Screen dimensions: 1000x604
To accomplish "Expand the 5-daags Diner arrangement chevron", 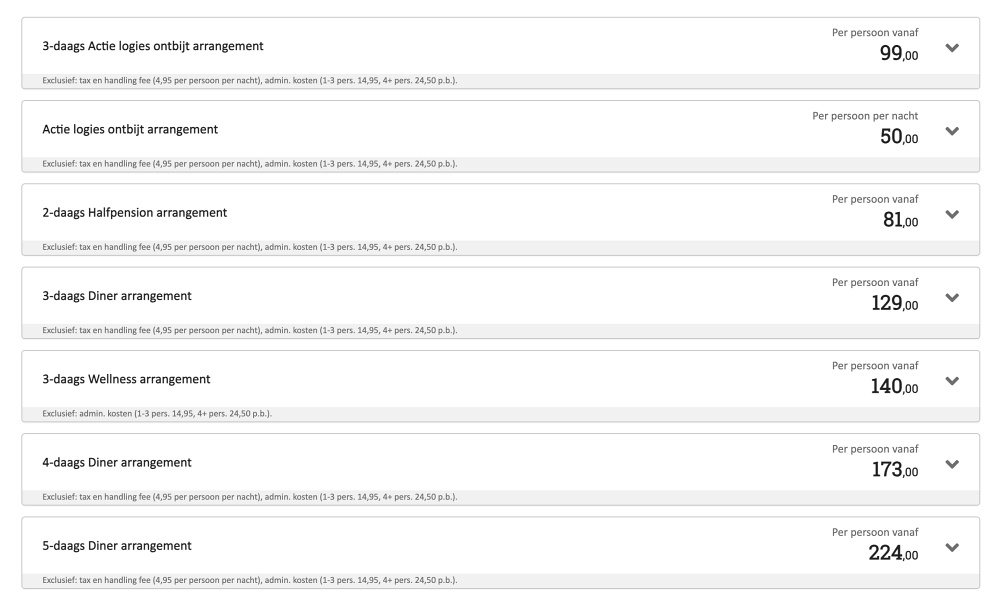I will click(952, 548).
